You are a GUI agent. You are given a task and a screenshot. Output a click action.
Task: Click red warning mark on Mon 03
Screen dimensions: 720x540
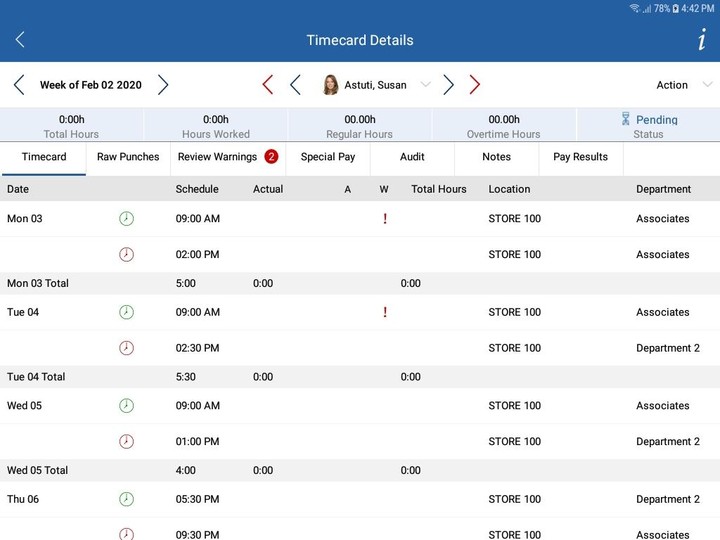click(x=385, y=218)
